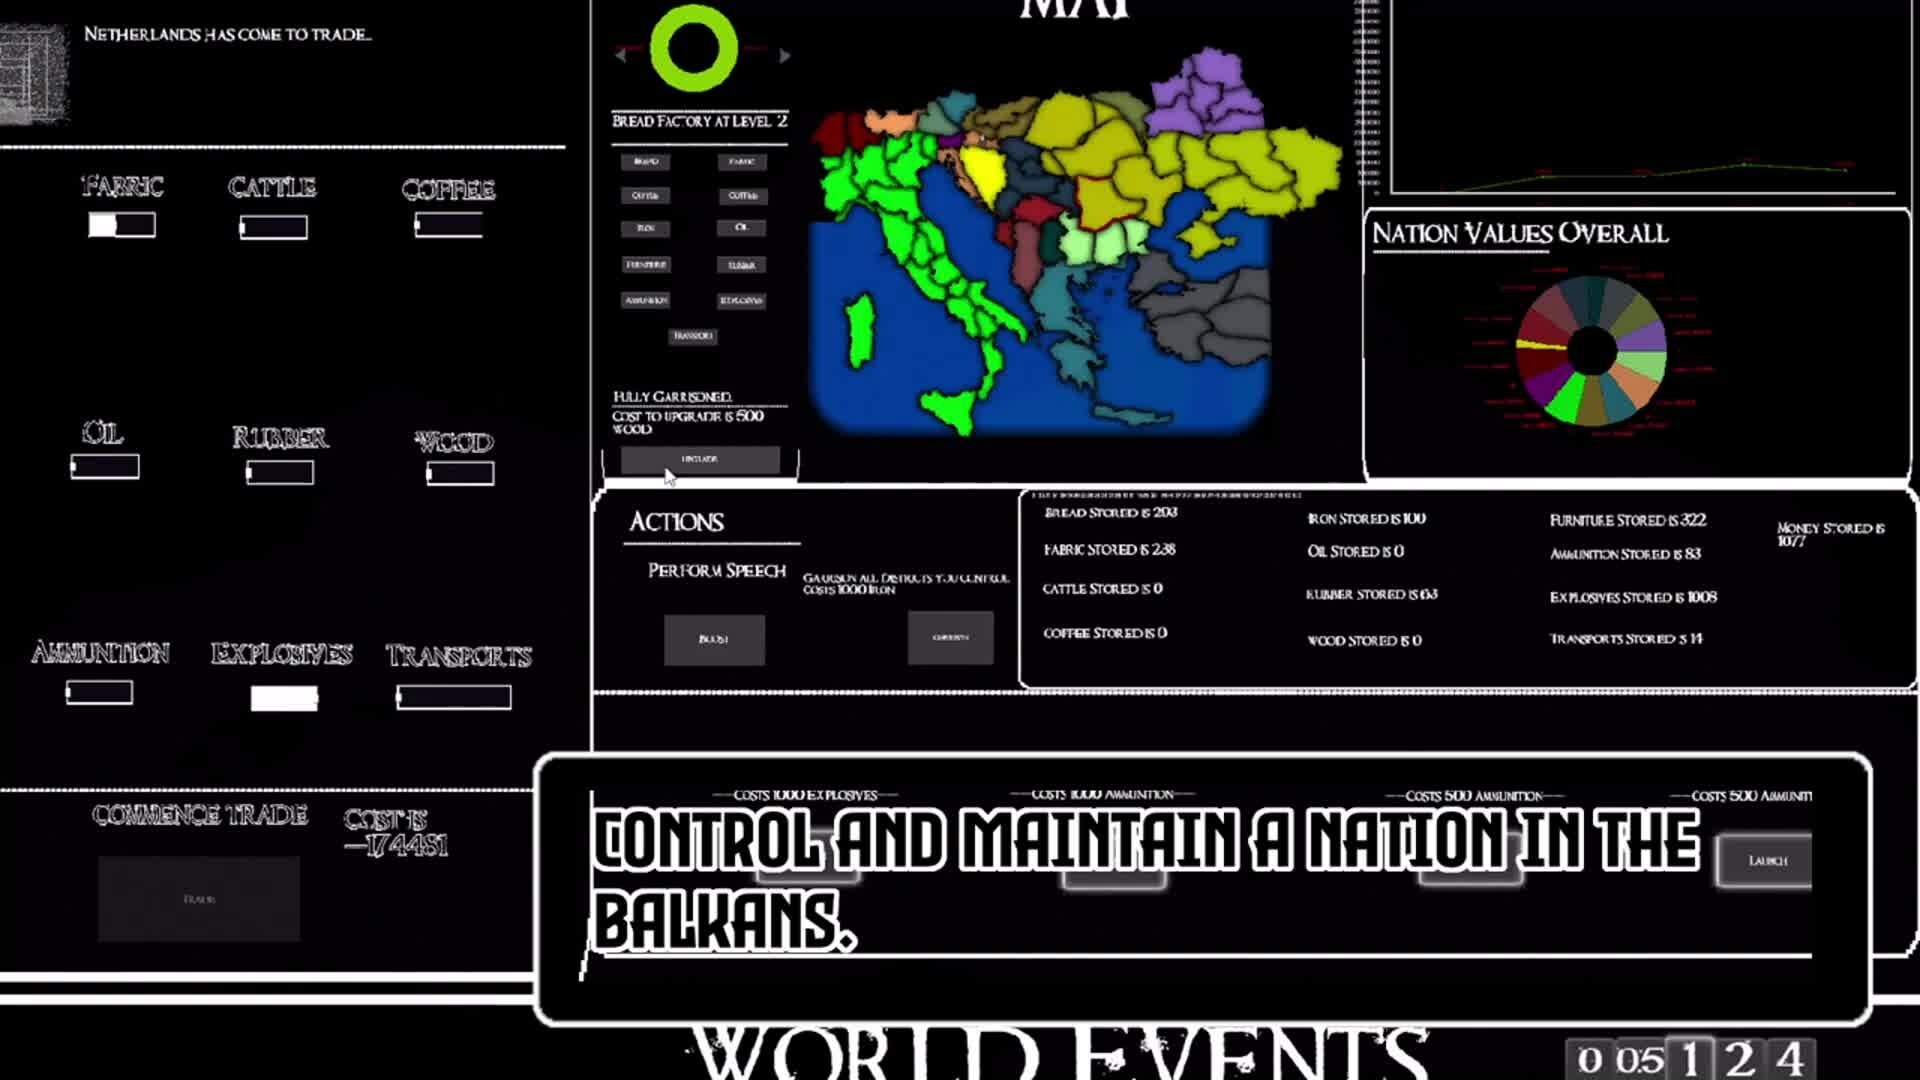The width and height of the screenshot is (1920, 1080).
Task: Adjust the Fabric trade slider
Action: point(122,225)
